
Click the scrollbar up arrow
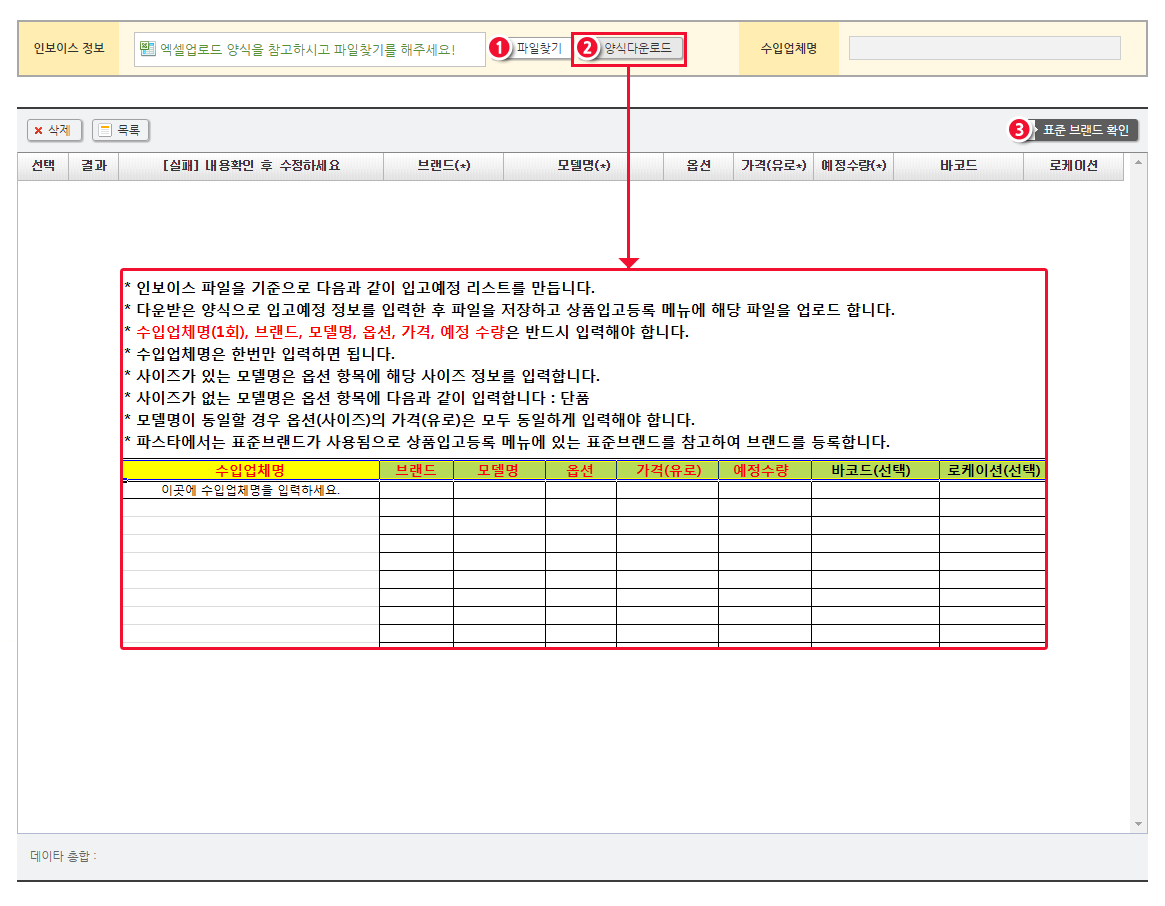coord(1138,161)
